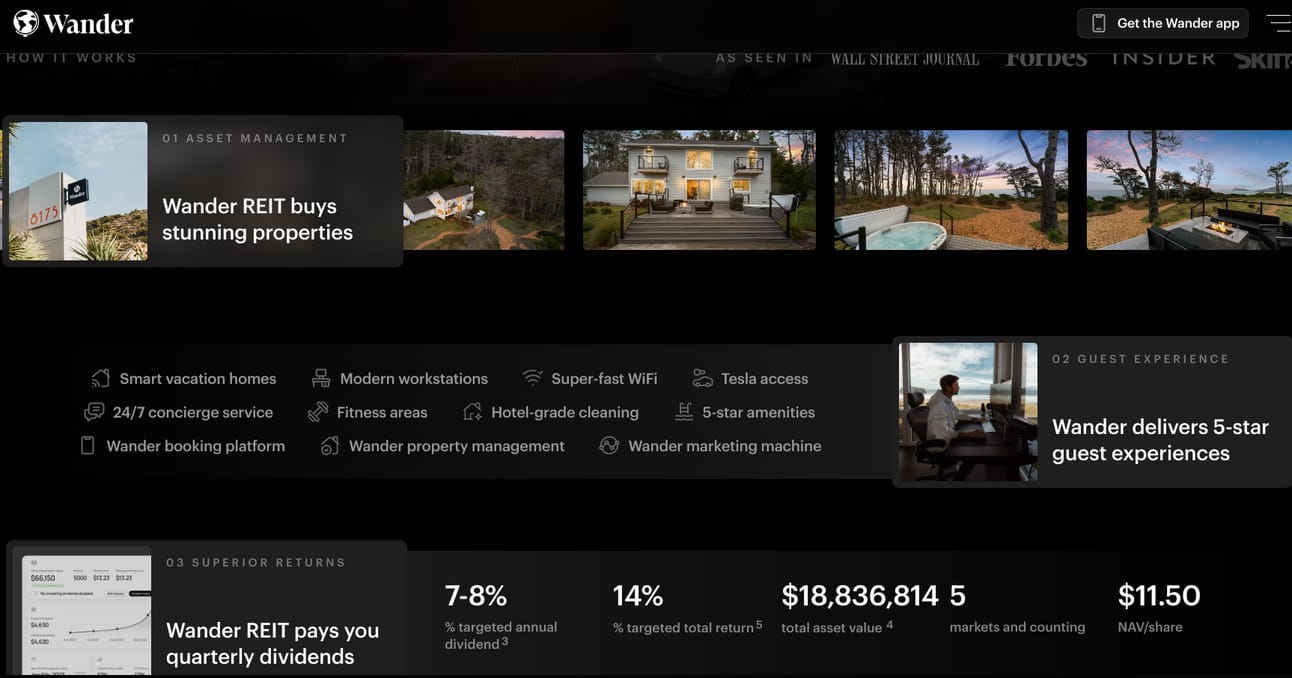Viewport: 1292px width, 678px height.
Task: Click the 7-8% targeted annual dividend value
Action: coord(476,596)
